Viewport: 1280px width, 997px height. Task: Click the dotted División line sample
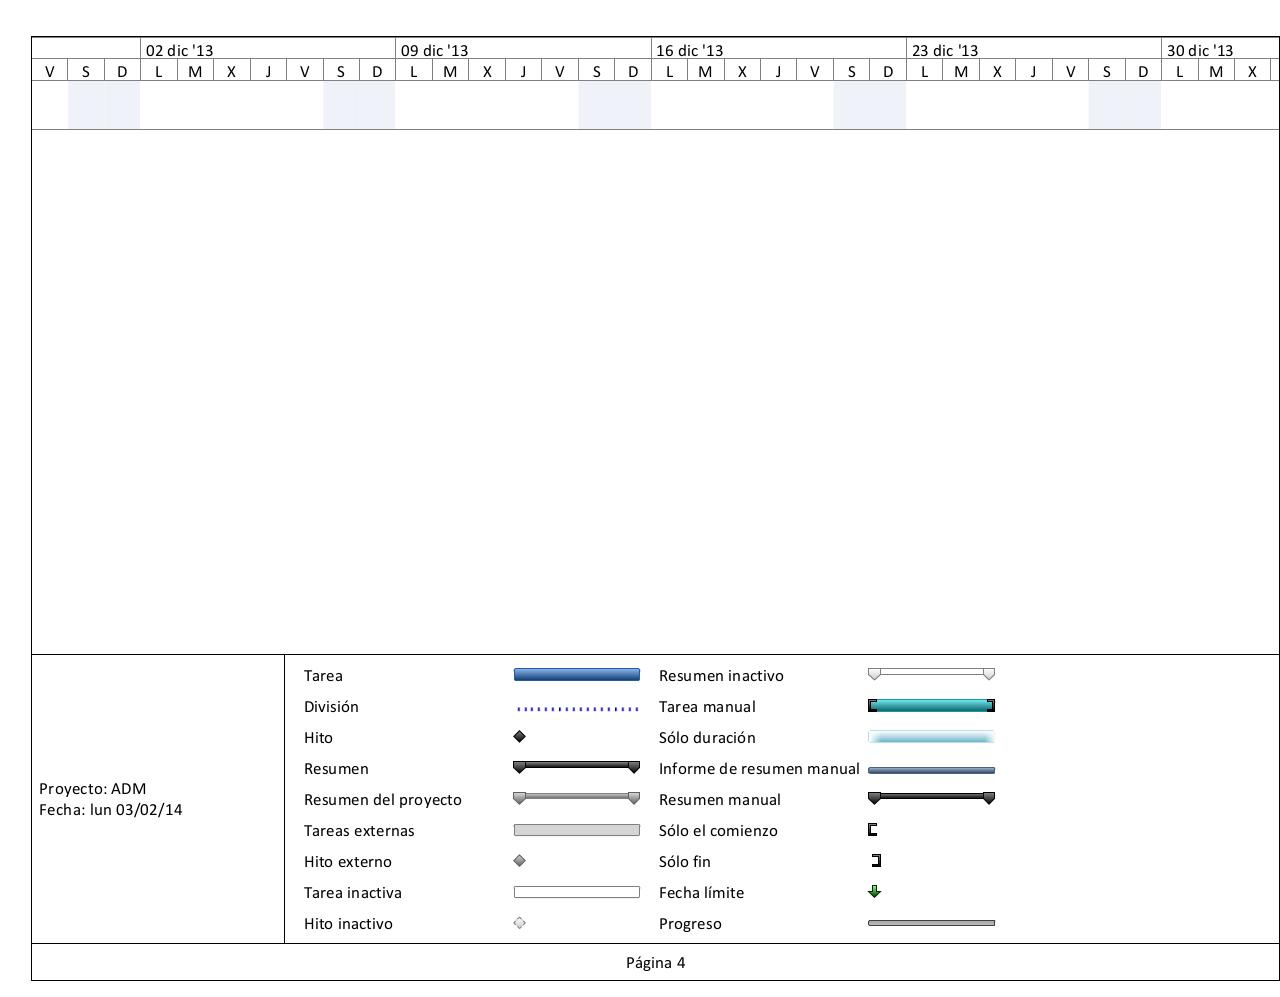[x=576, y=709]
